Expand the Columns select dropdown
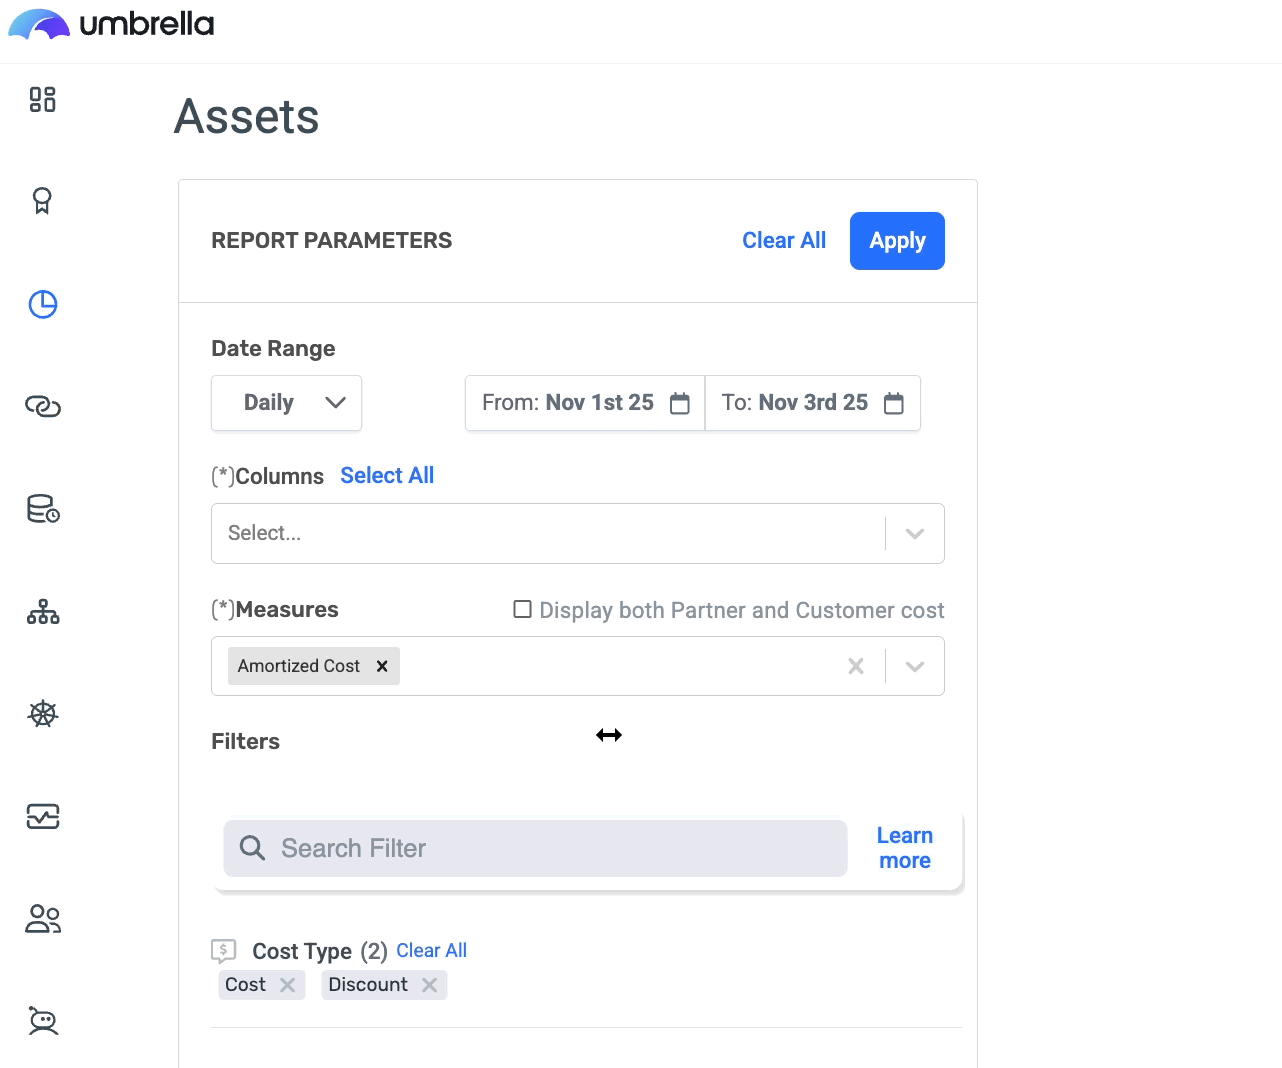The height and width of the screenshot is (1068, 1282). 914,534
